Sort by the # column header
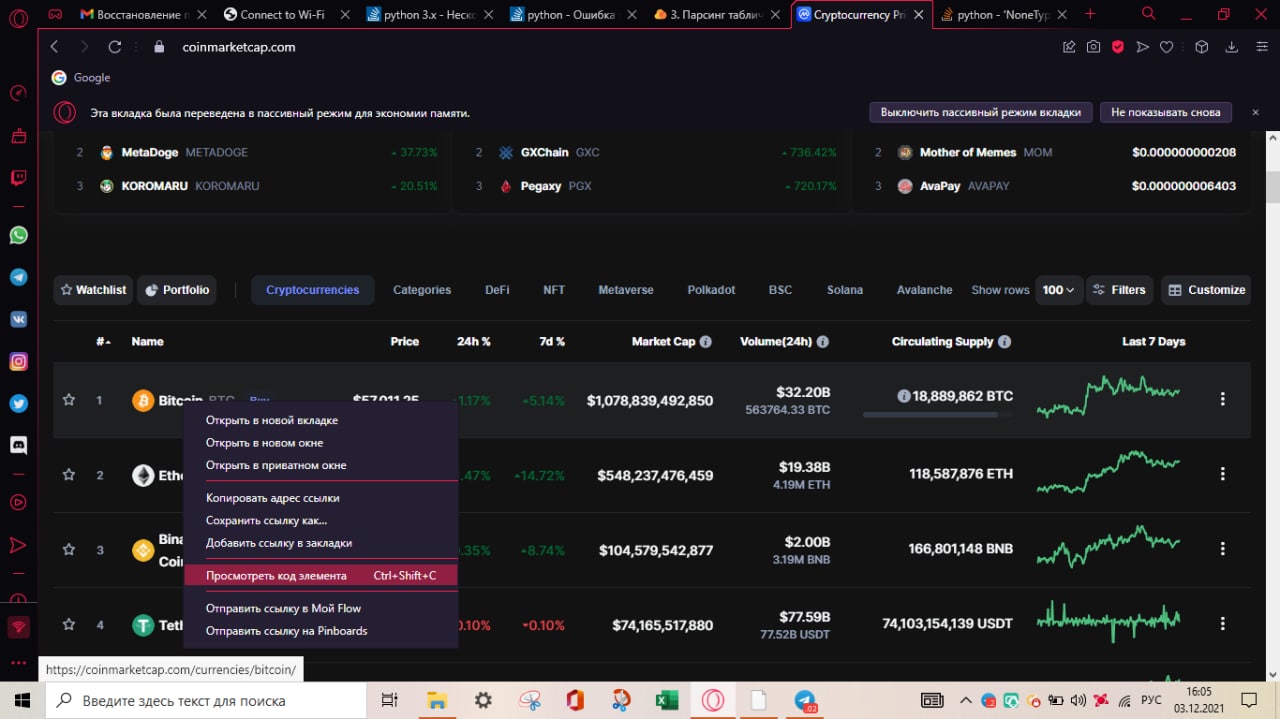The width and height of the screenshot is (1280, 719). click(x=103, y=342)
